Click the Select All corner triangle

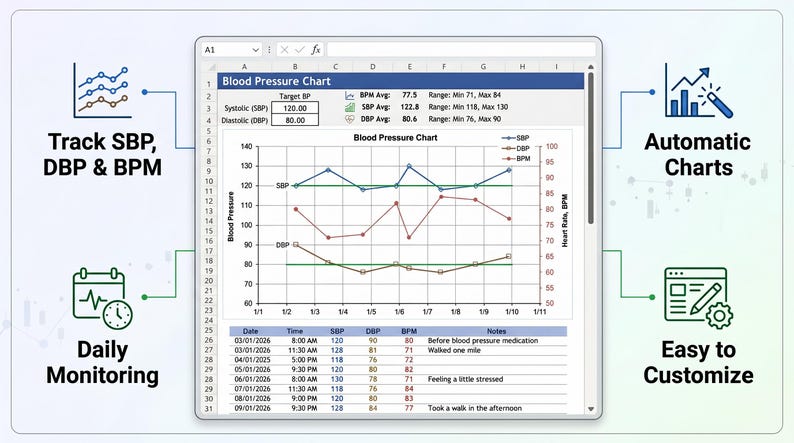(x=210, y=67)
